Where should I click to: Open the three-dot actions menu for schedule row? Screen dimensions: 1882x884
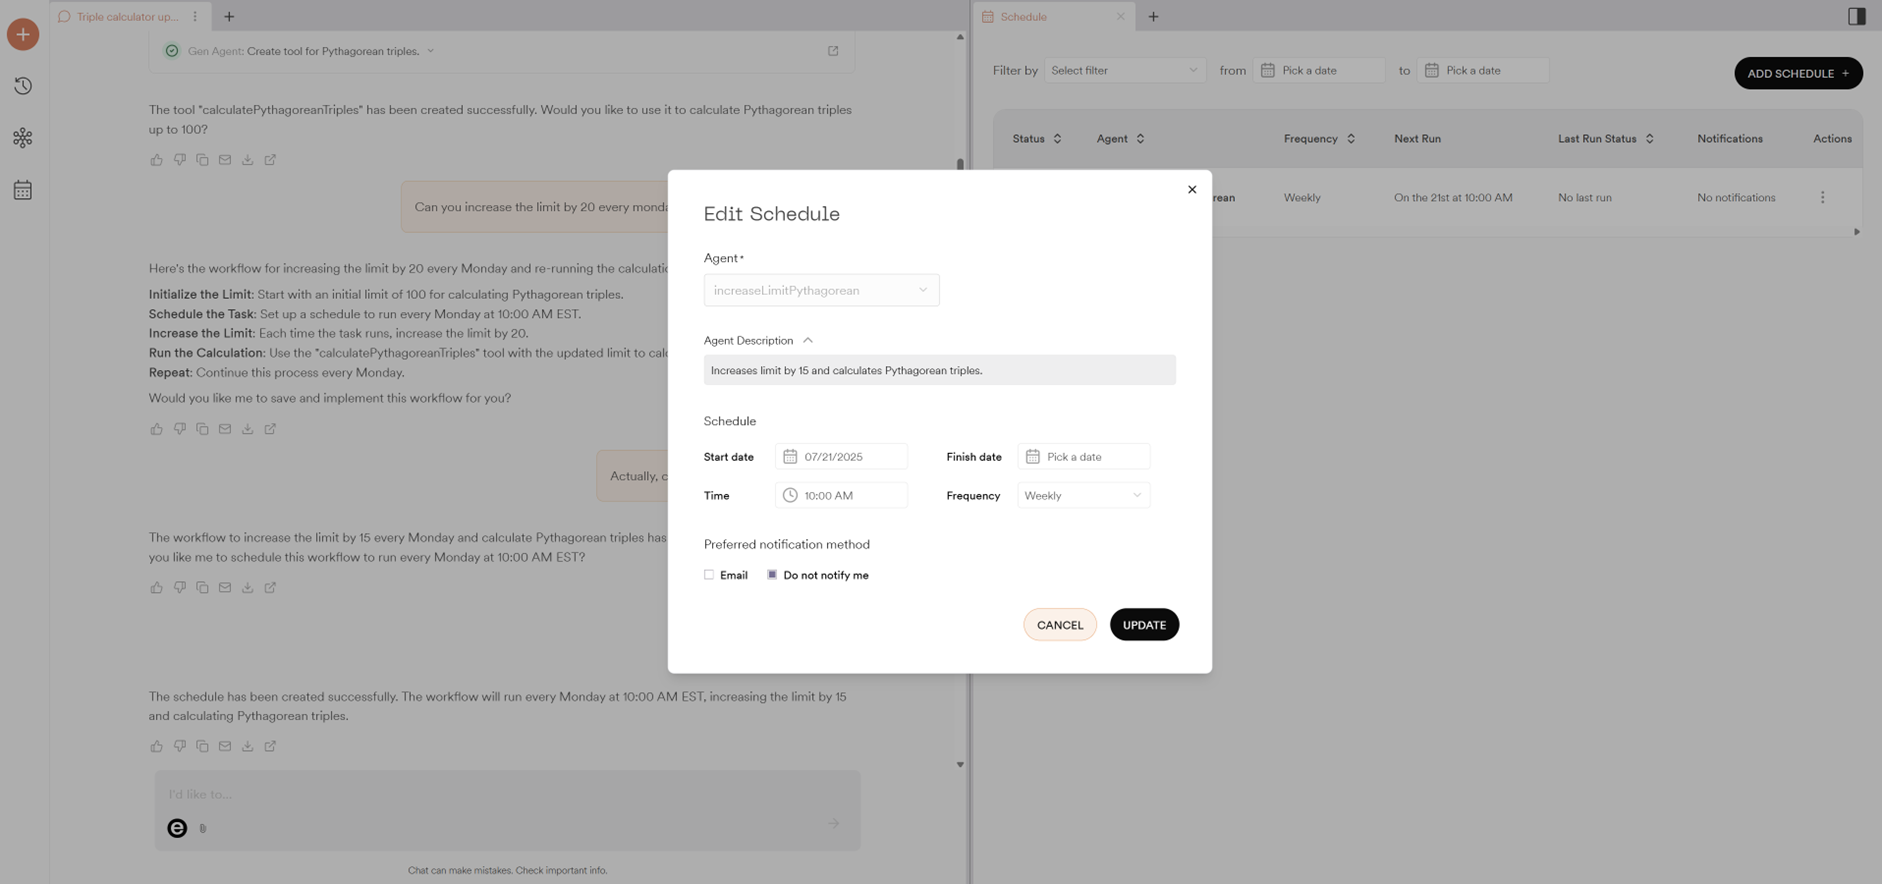tap(1822, 198)
